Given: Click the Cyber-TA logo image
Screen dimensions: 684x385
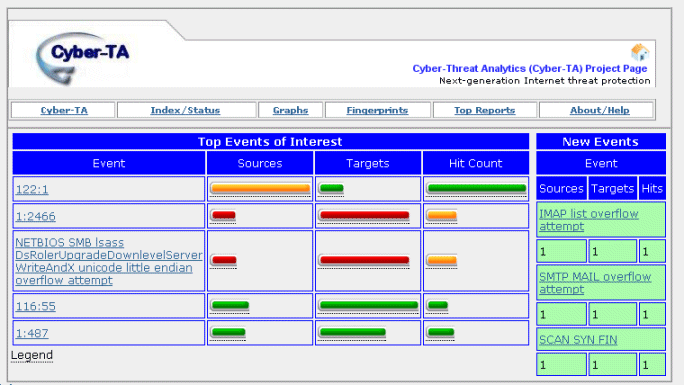Looking at the screenshot, I should 83,58.
